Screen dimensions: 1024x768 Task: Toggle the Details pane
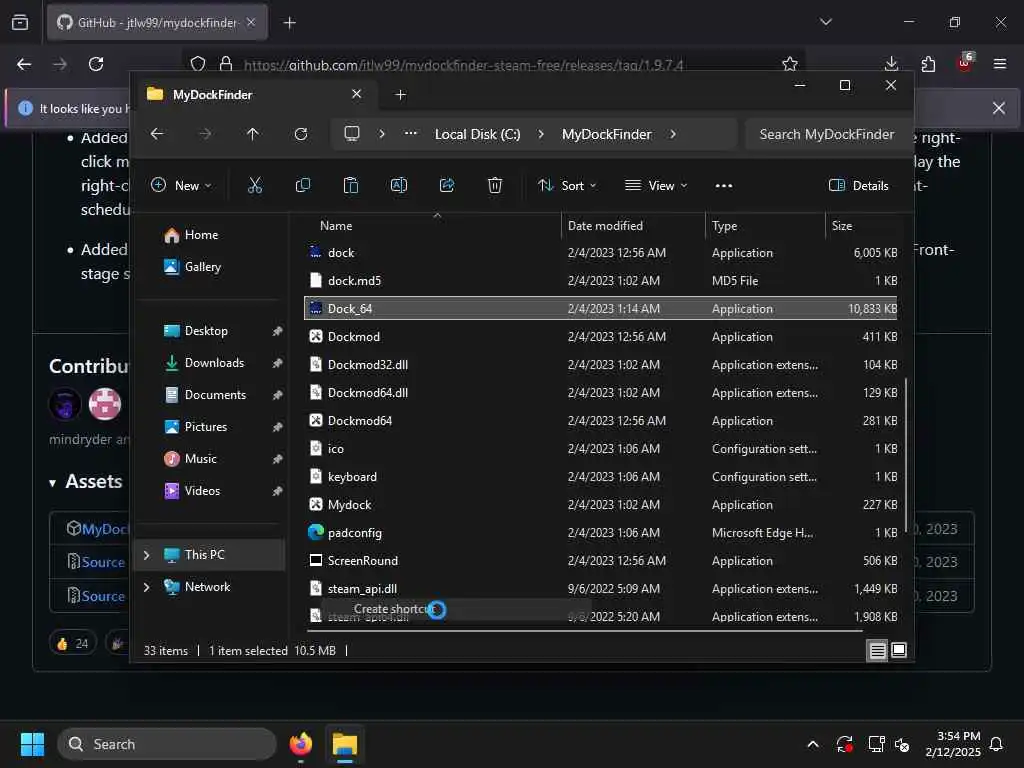[x=859, y=185]
